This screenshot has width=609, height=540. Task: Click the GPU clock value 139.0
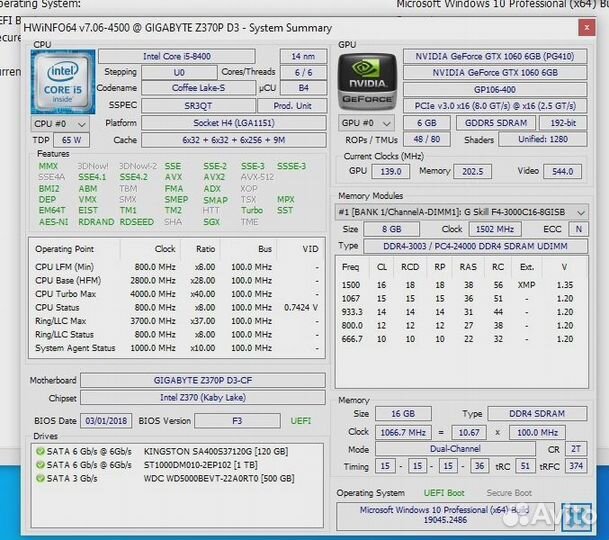[391, 171]
